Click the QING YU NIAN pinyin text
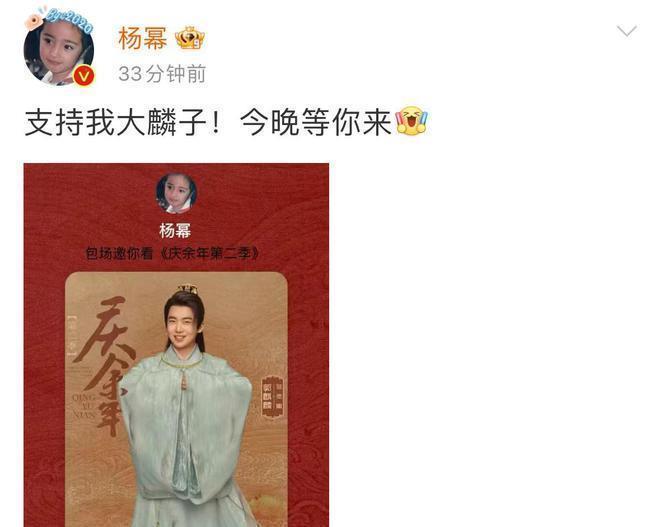 [x=84, y=406]
